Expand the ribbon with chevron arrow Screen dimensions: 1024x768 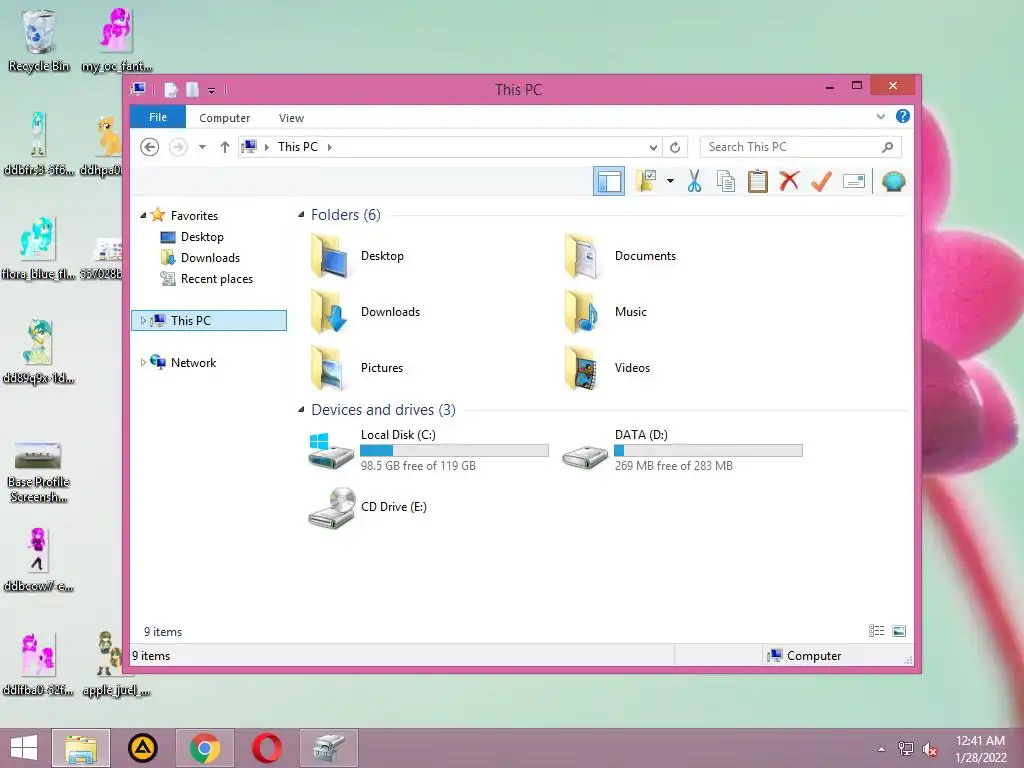coord(880,117)
